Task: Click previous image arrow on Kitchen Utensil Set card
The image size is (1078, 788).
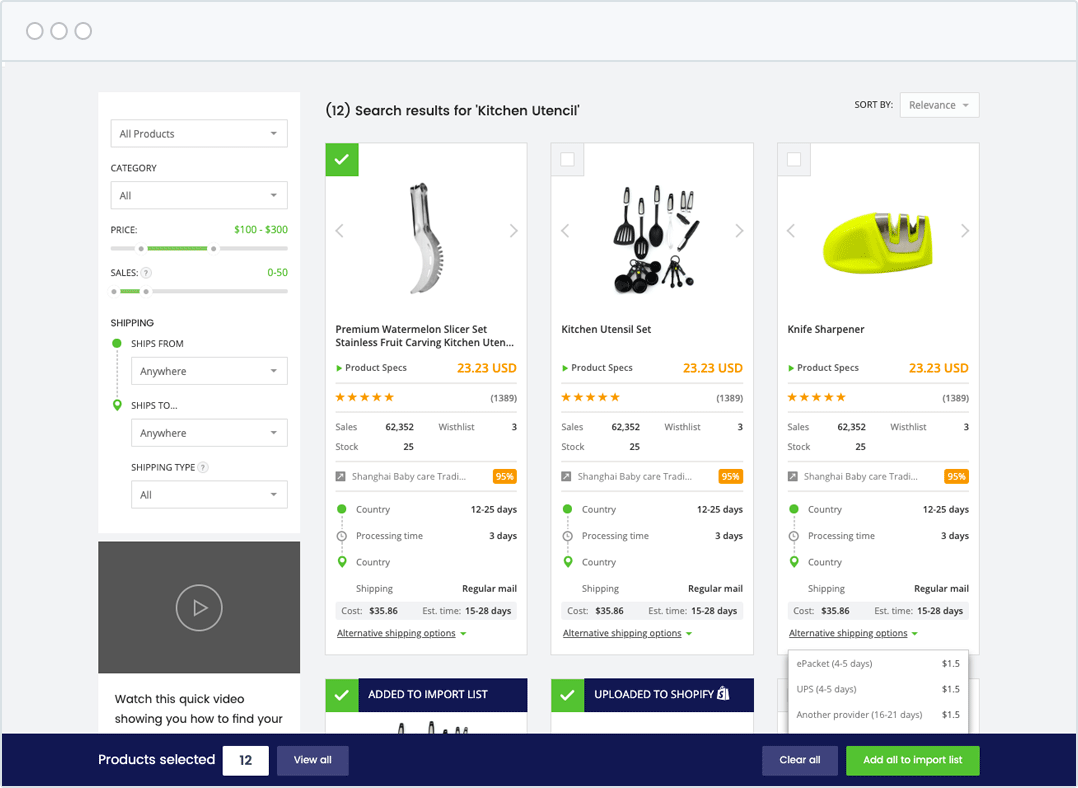Action: pos(565,231)
